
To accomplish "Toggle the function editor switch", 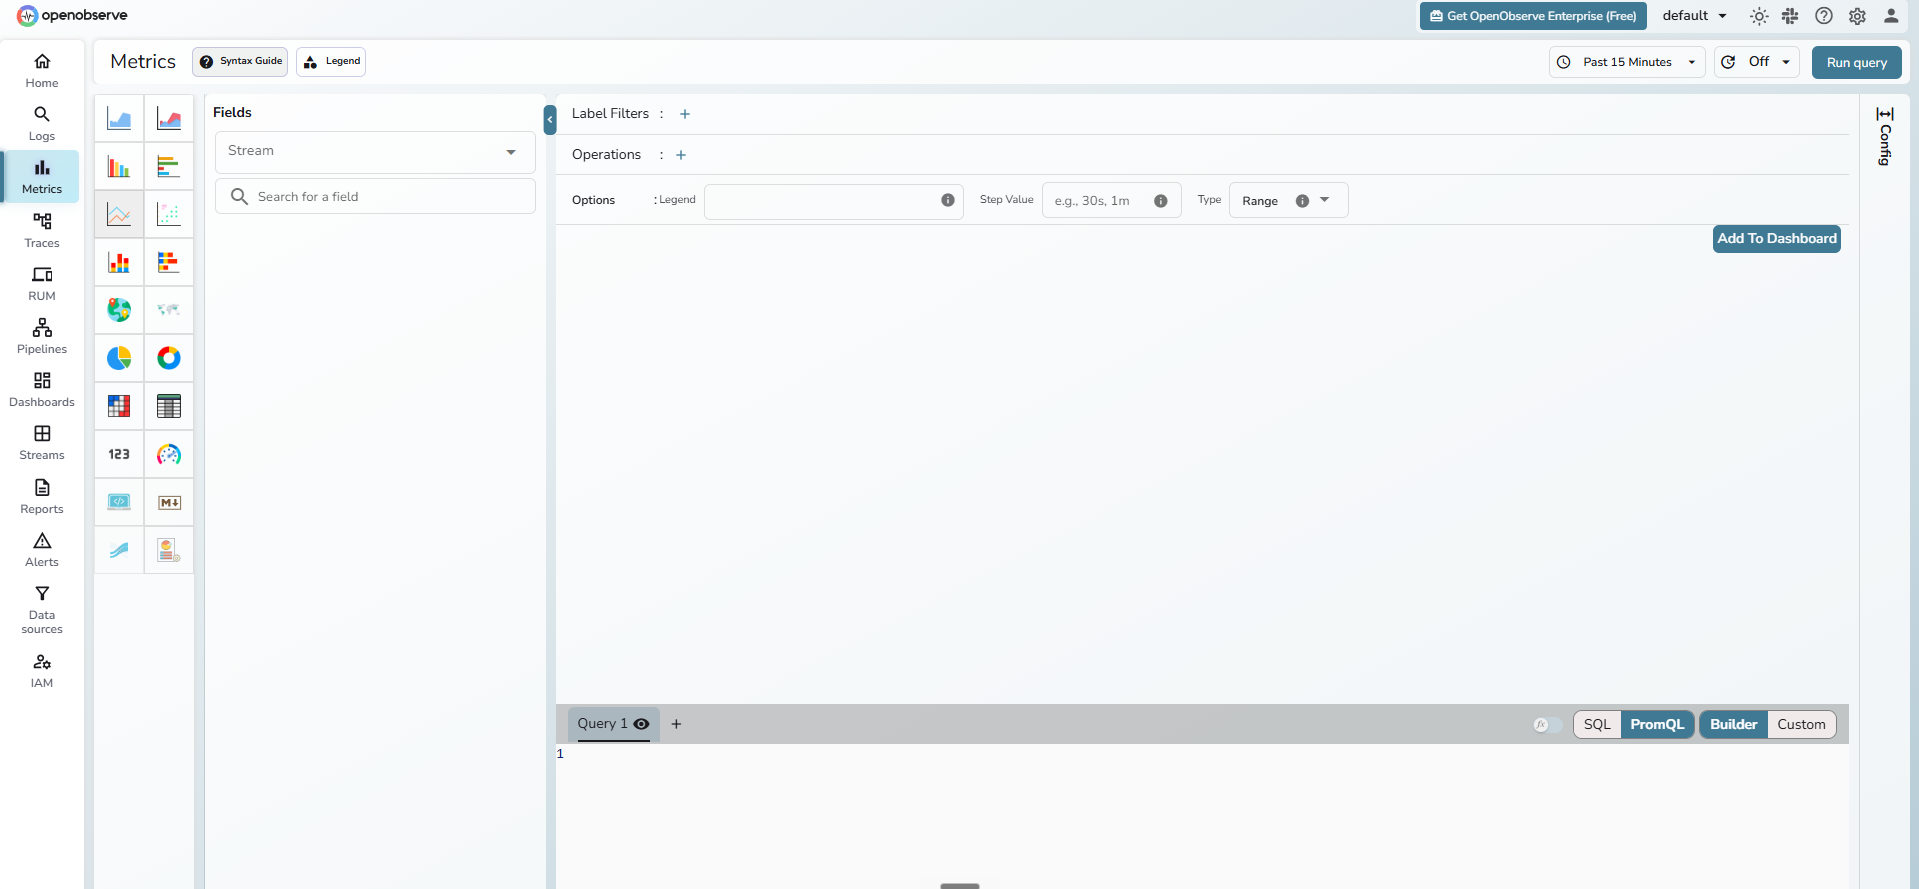I will tap(1547, 725).
